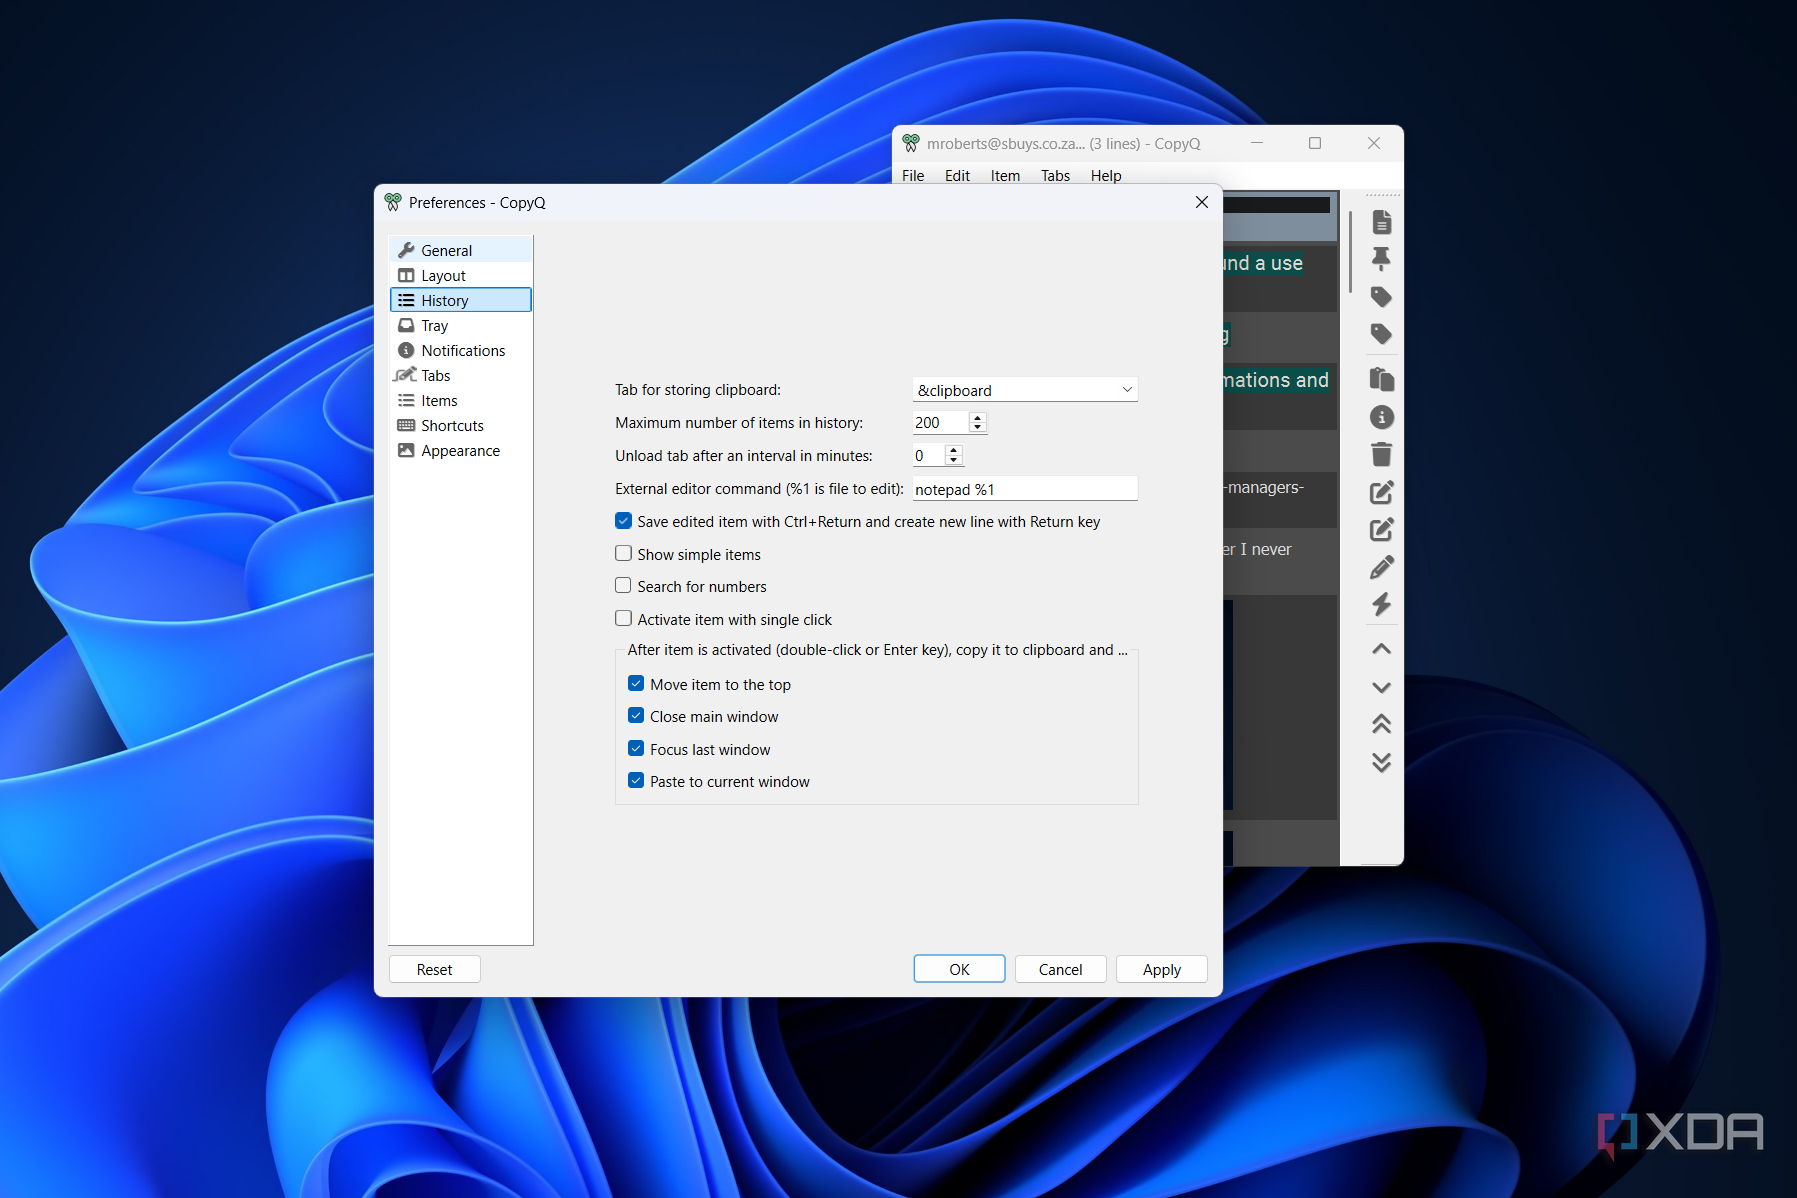Click CopyQ app icon in main window title bar
This screenshot has height=1198, width=1797.
click(911, 143)
